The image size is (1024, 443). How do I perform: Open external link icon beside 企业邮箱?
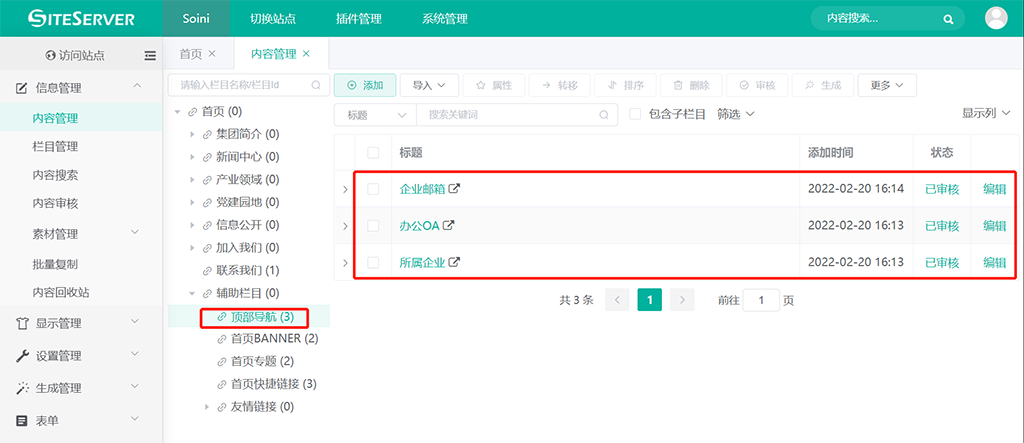pyautogui.click(x=455, y=188)
